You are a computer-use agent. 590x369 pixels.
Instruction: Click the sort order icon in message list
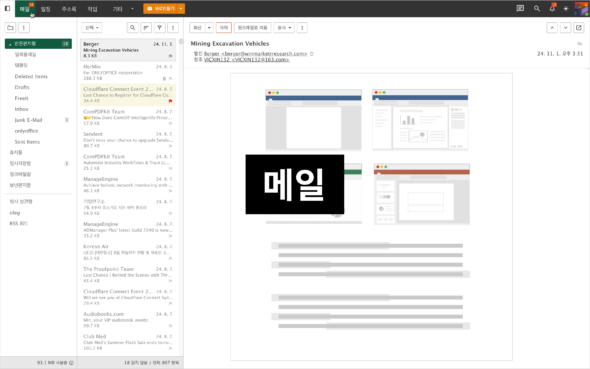[x=146, y=27]
